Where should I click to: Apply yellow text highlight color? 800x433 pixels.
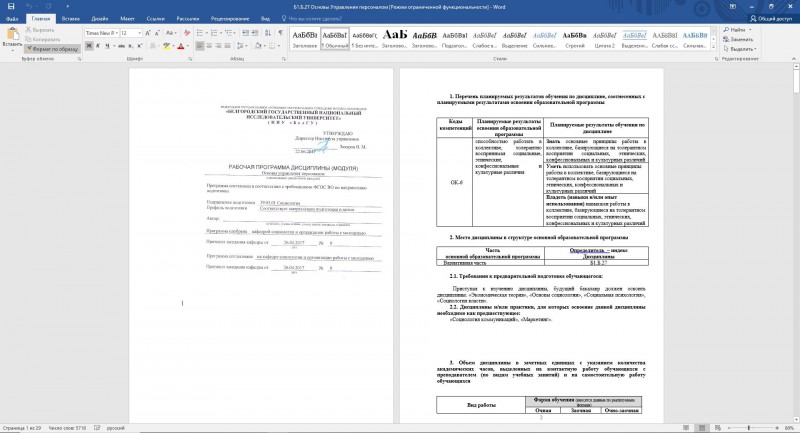point(166,46)
